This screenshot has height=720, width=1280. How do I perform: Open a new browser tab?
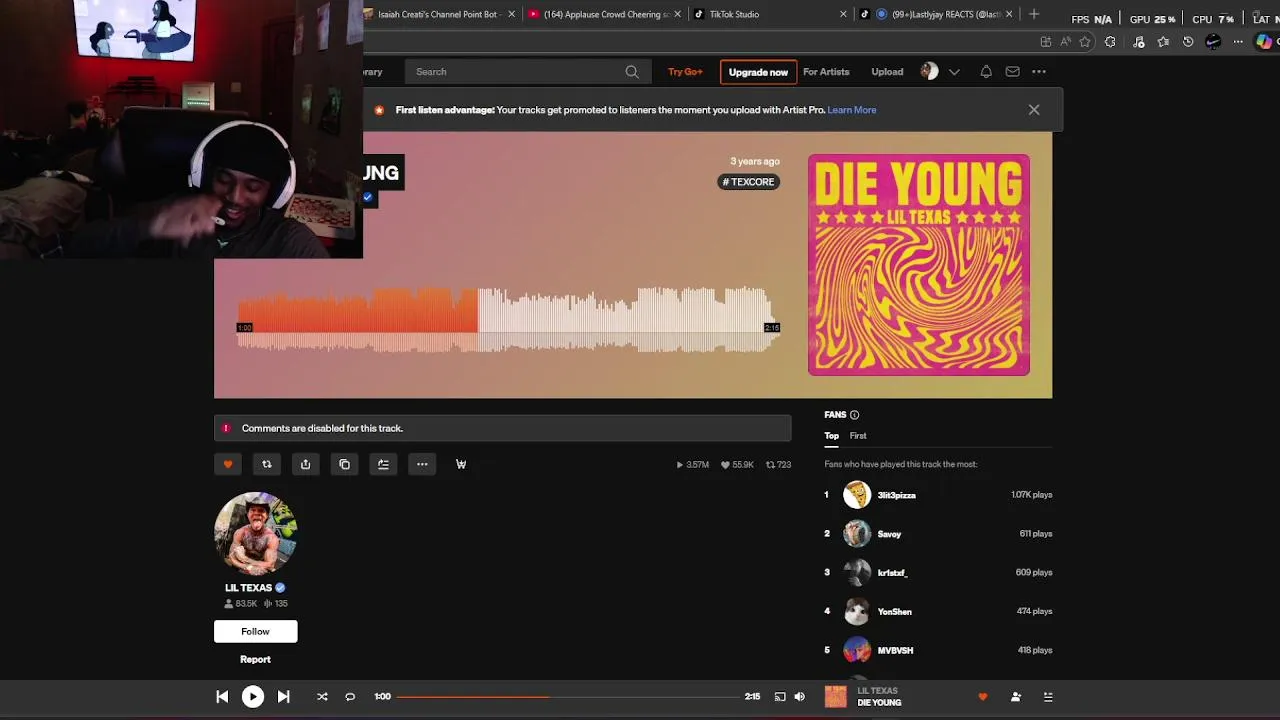pos(1034,14)
